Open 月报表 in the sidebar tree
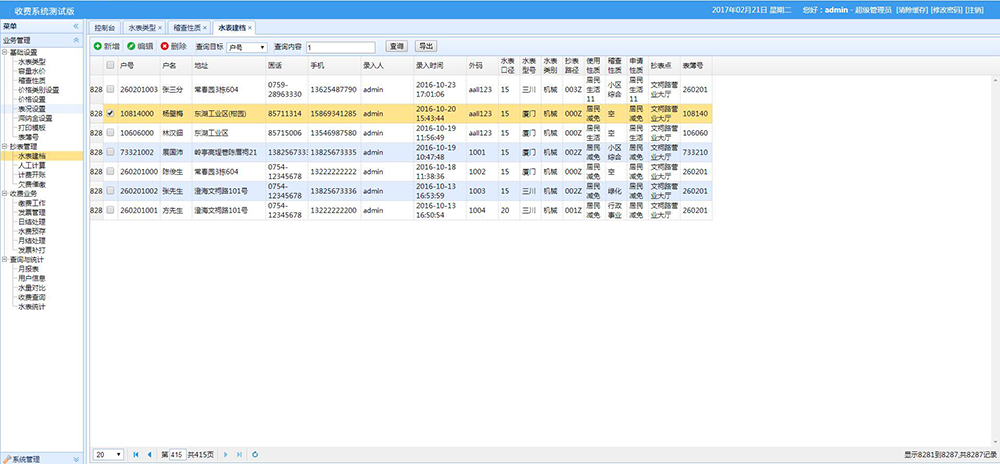Image resolution: width=1000 pixels, height=464 pixels. [x=29, y=269]
